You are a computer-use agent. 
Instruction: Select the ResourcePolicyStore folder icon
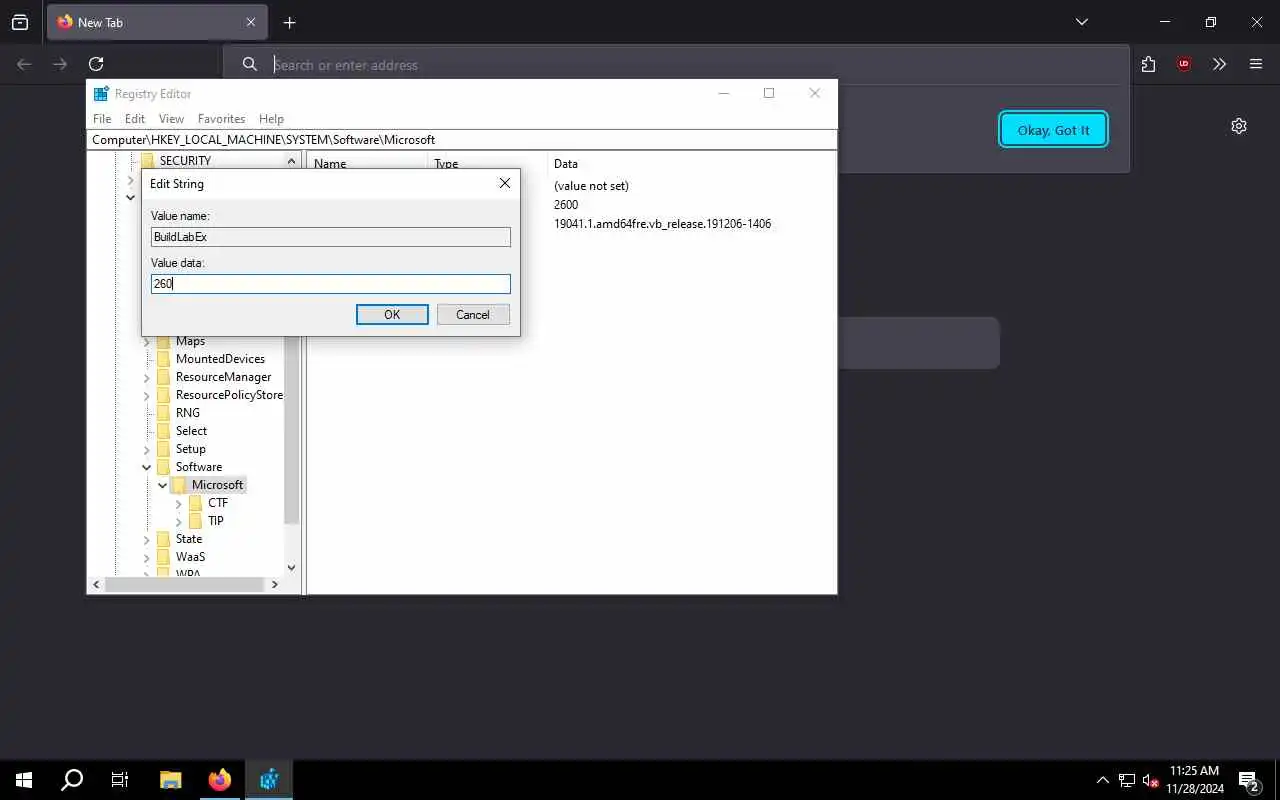coord(164,395)
